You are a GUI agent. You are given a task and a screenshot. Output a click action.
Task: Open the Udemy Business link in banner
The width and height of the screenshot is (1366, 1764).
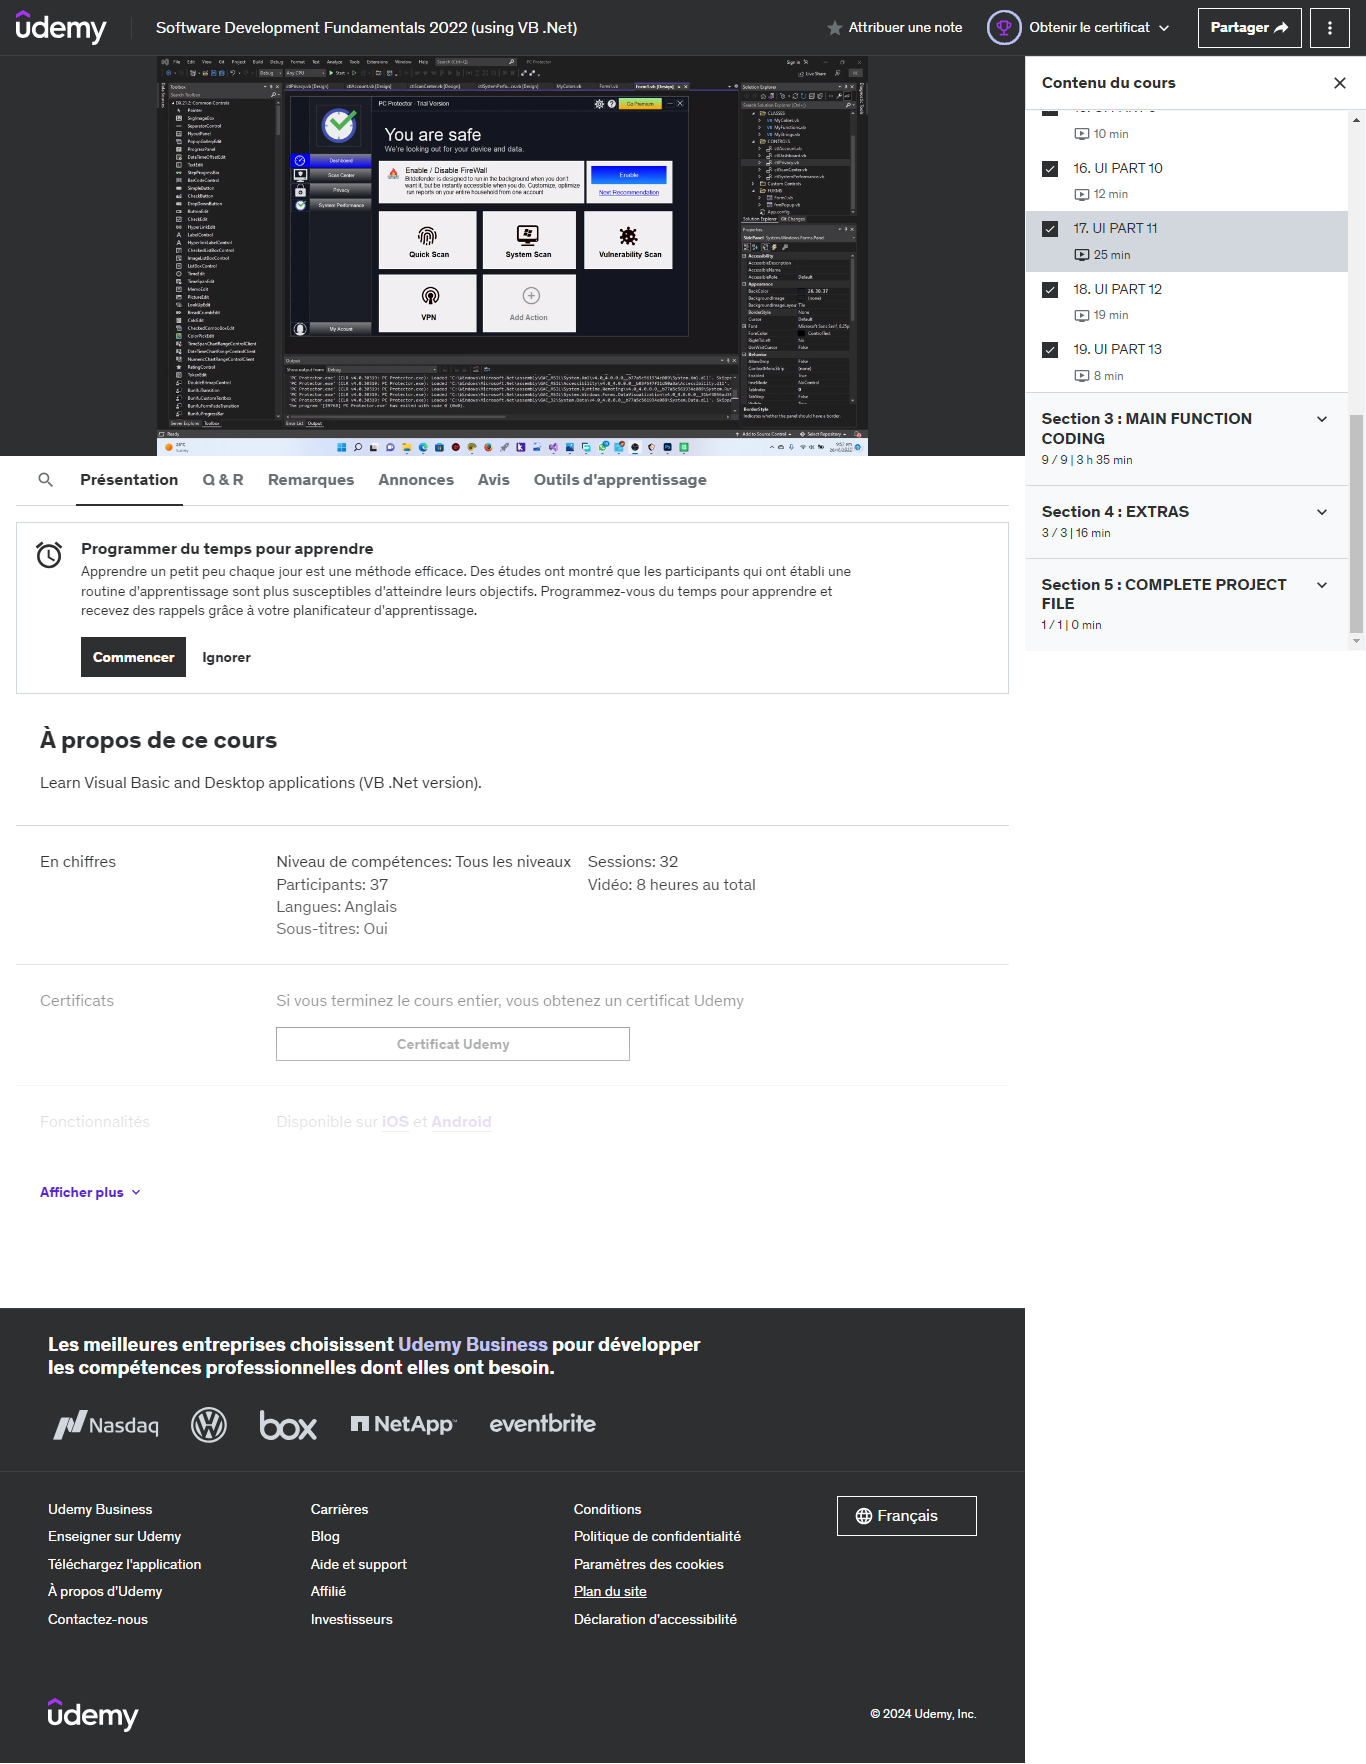tap(473, 1344)
